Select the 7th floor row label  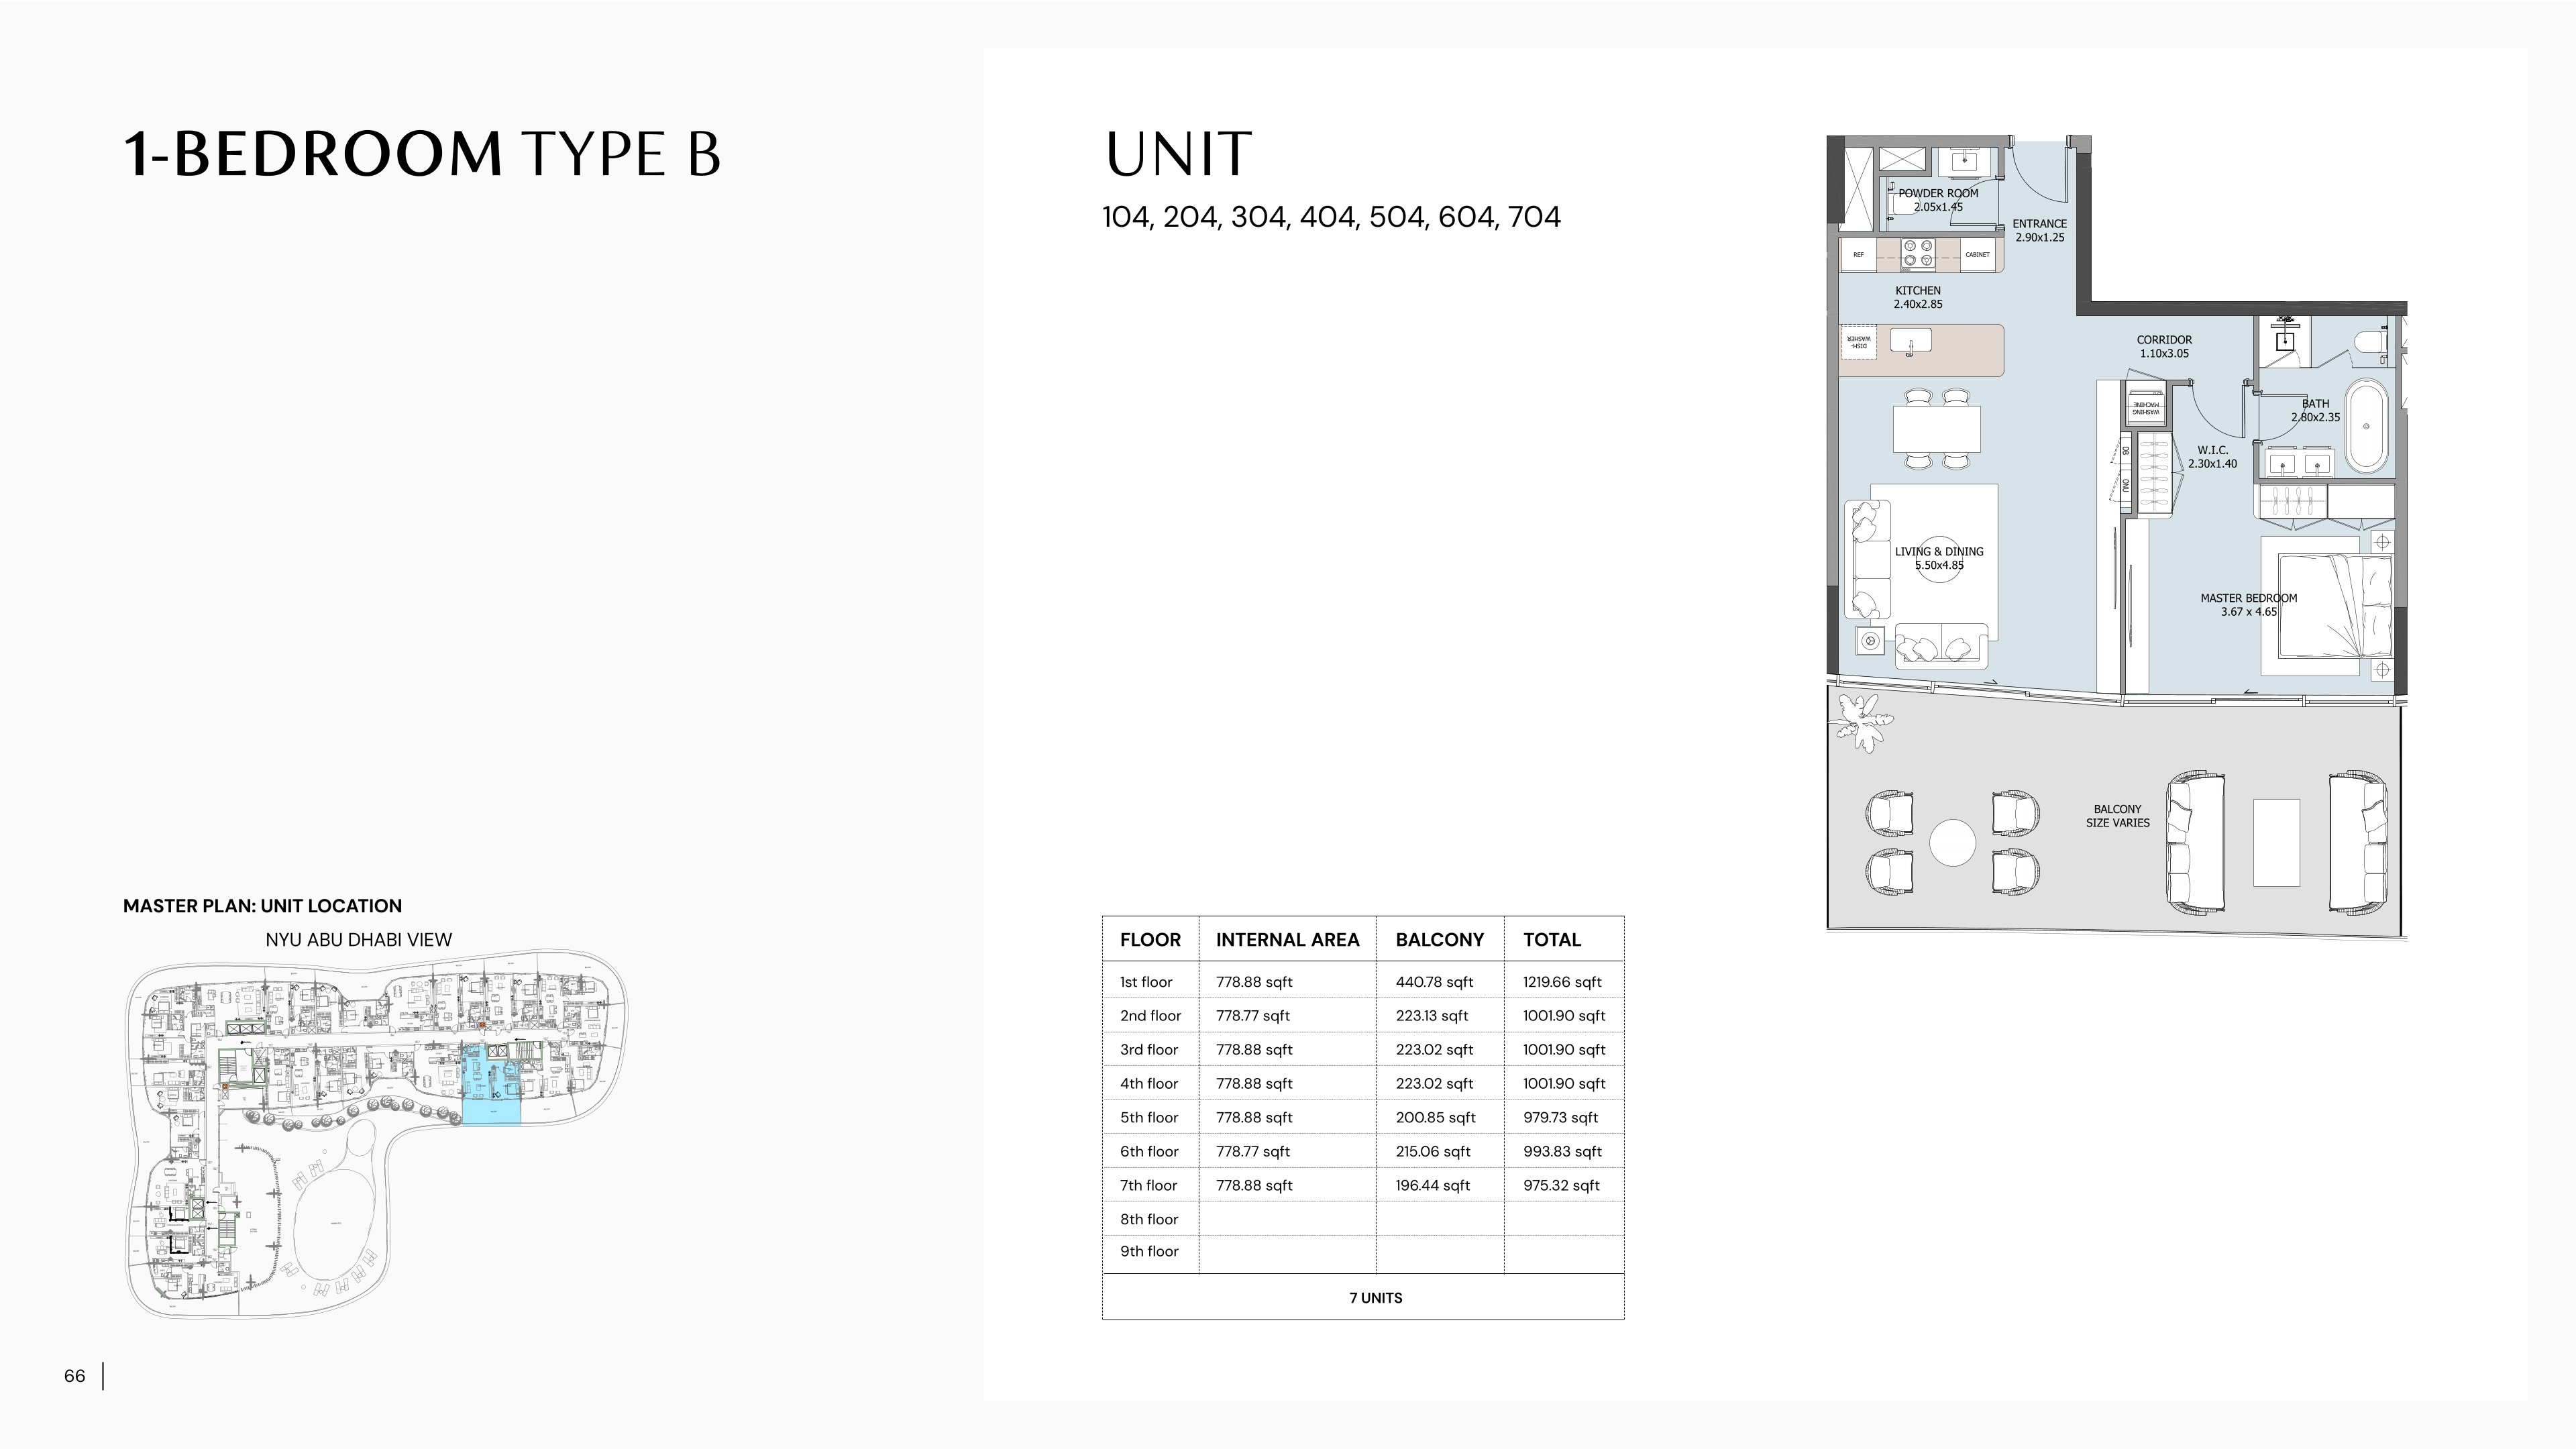point(1149,1185)
